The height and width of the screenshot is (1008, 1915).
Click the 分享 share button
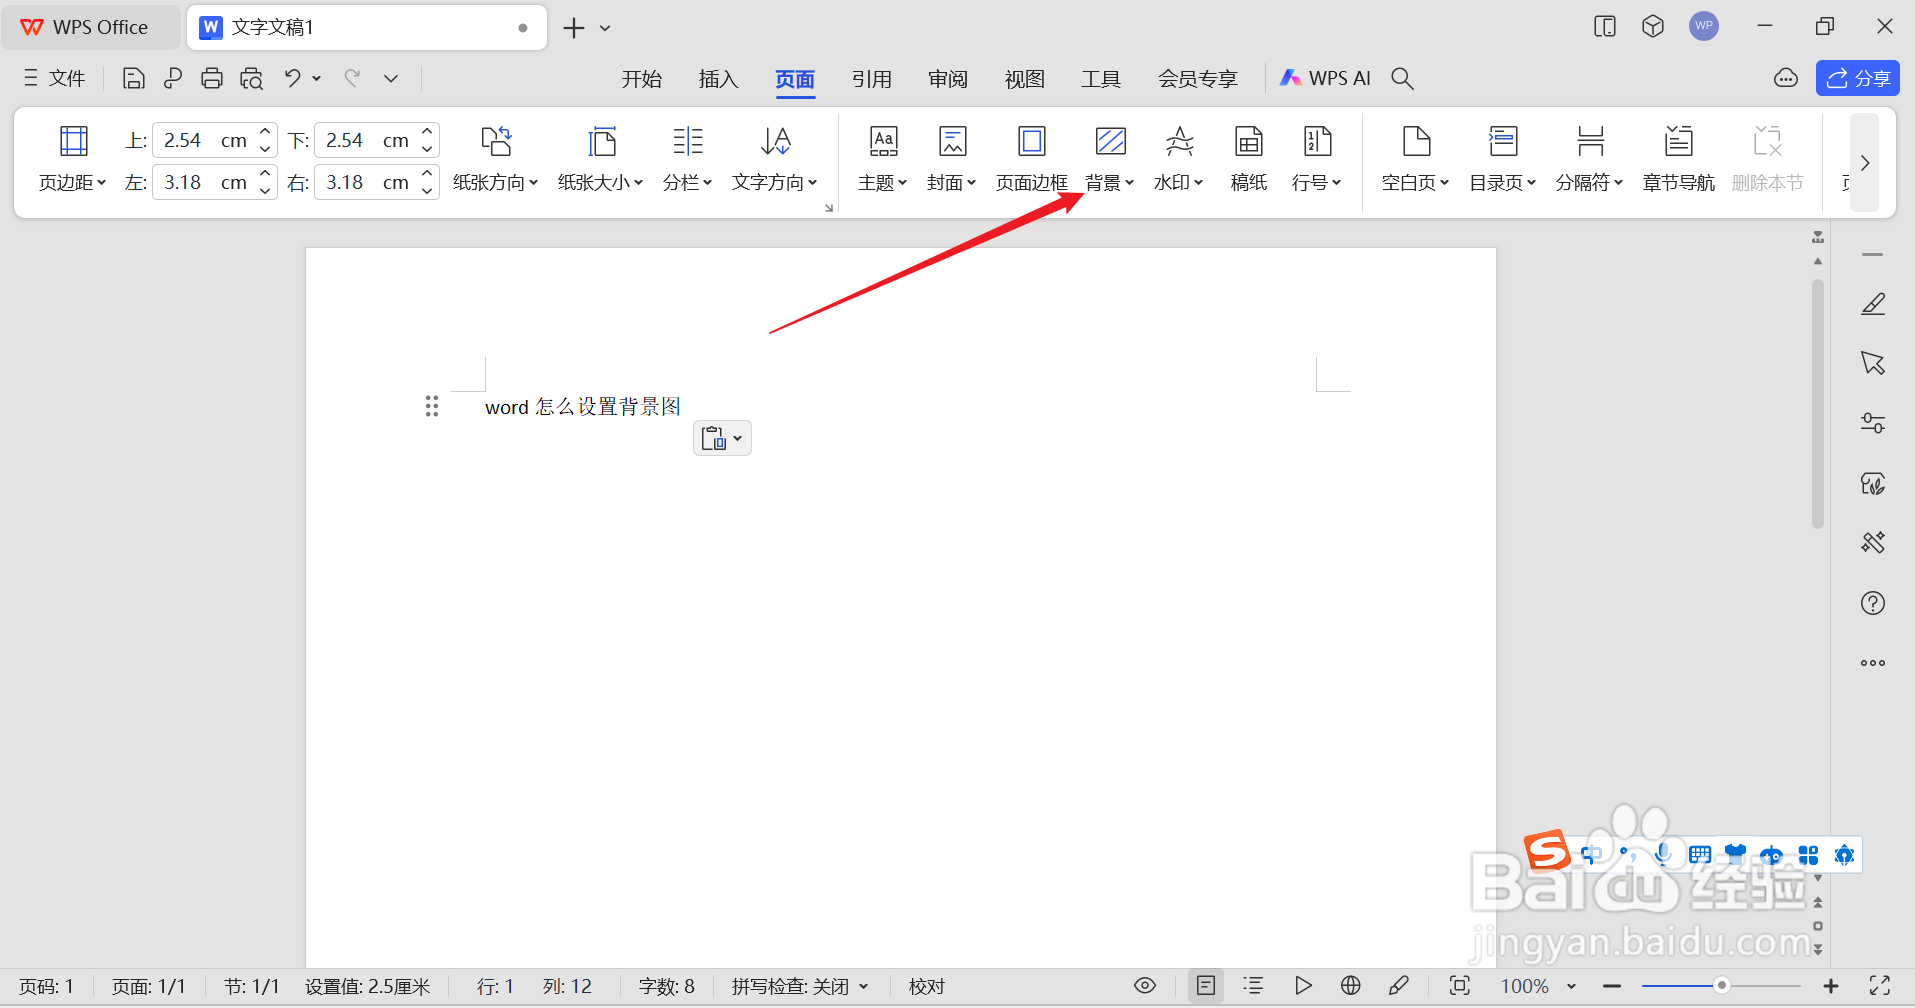(1858, 78)
